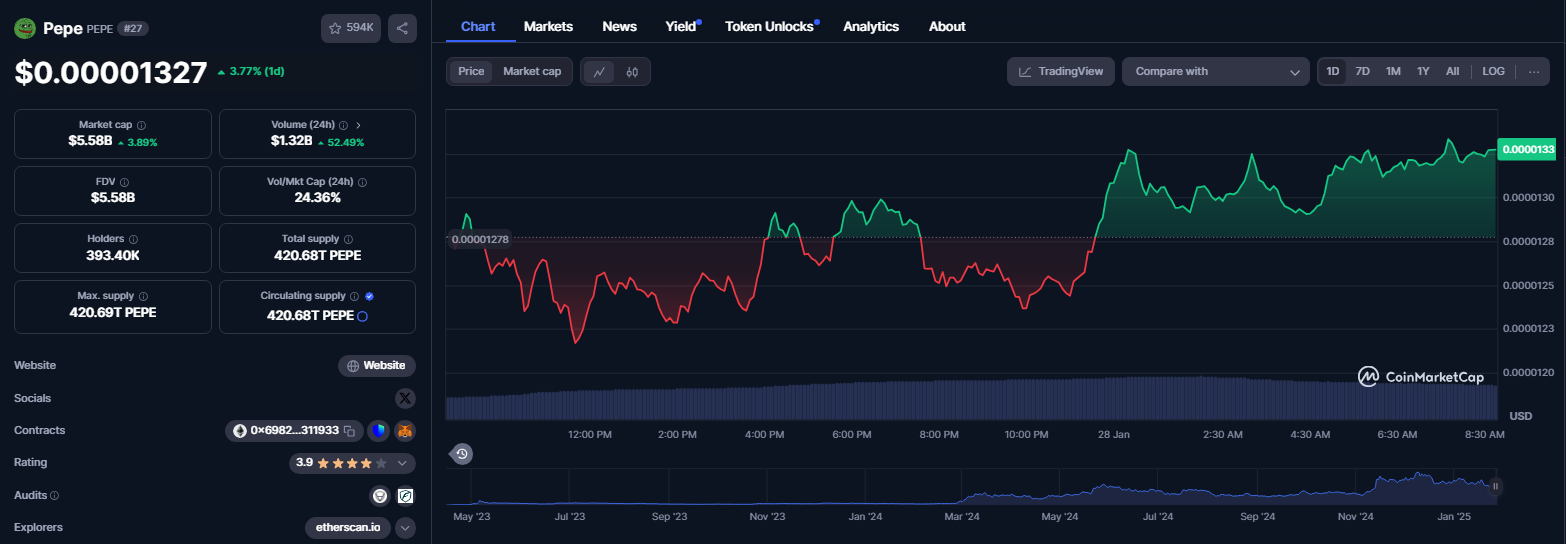Screen dimensions: 1566x544
Task: Open the X (Twitter) social icon
Action: pos(405,398)
